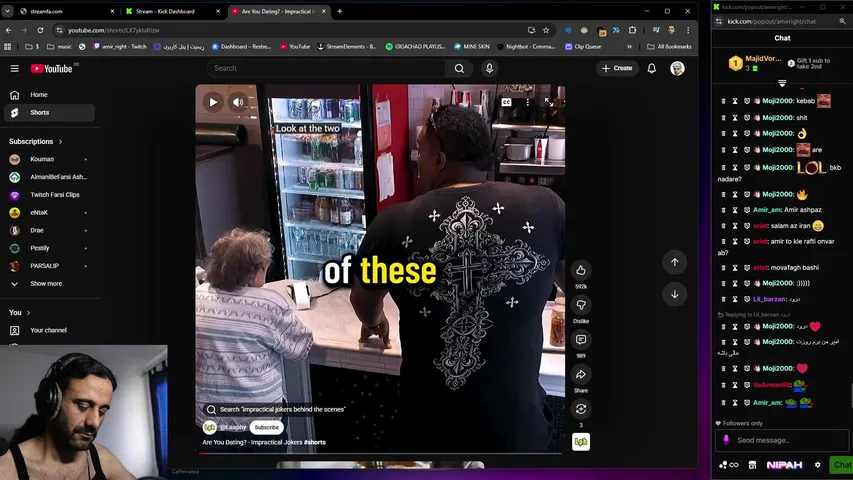Viewport: 853px width, 480px height.
Task: Open the Clip Queue bookmark
Action: (x=583, y=47)
